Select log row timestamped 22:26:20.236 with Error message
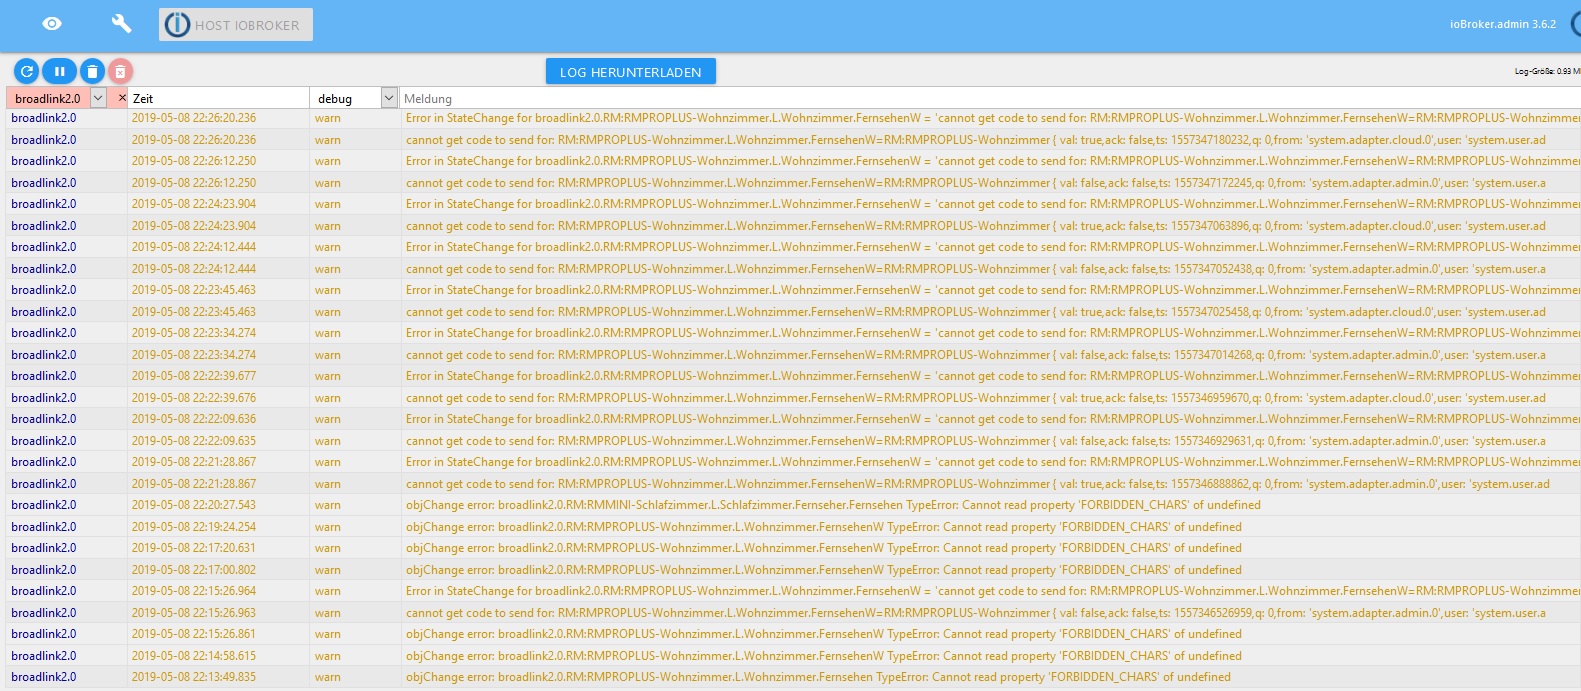 coord(993,118)
